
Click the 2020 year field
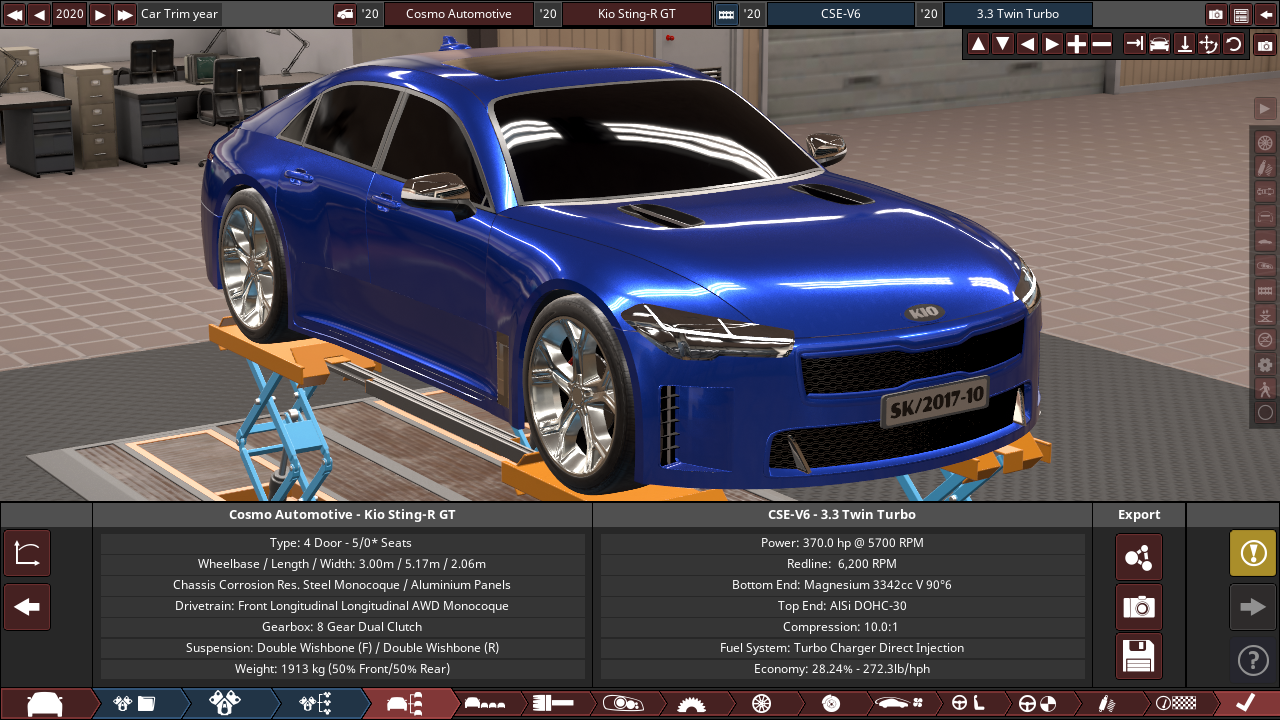coord(70,14)
